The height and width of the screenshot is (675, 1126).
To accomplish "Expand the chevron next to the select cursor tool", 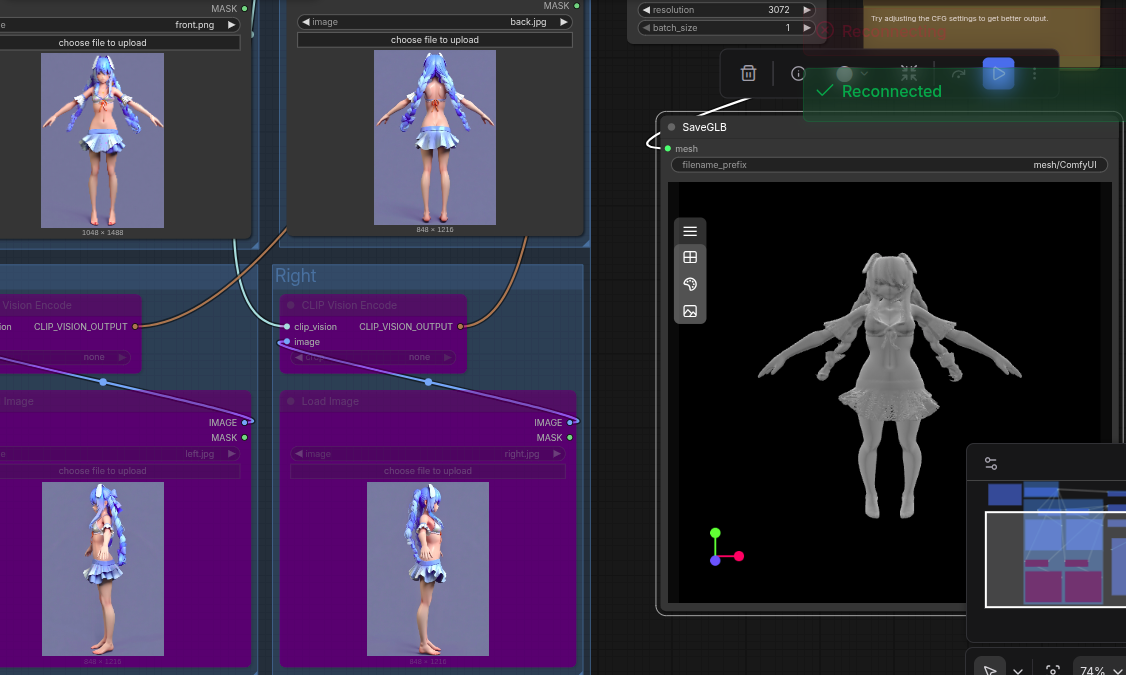I will [x=1018, y=671].
